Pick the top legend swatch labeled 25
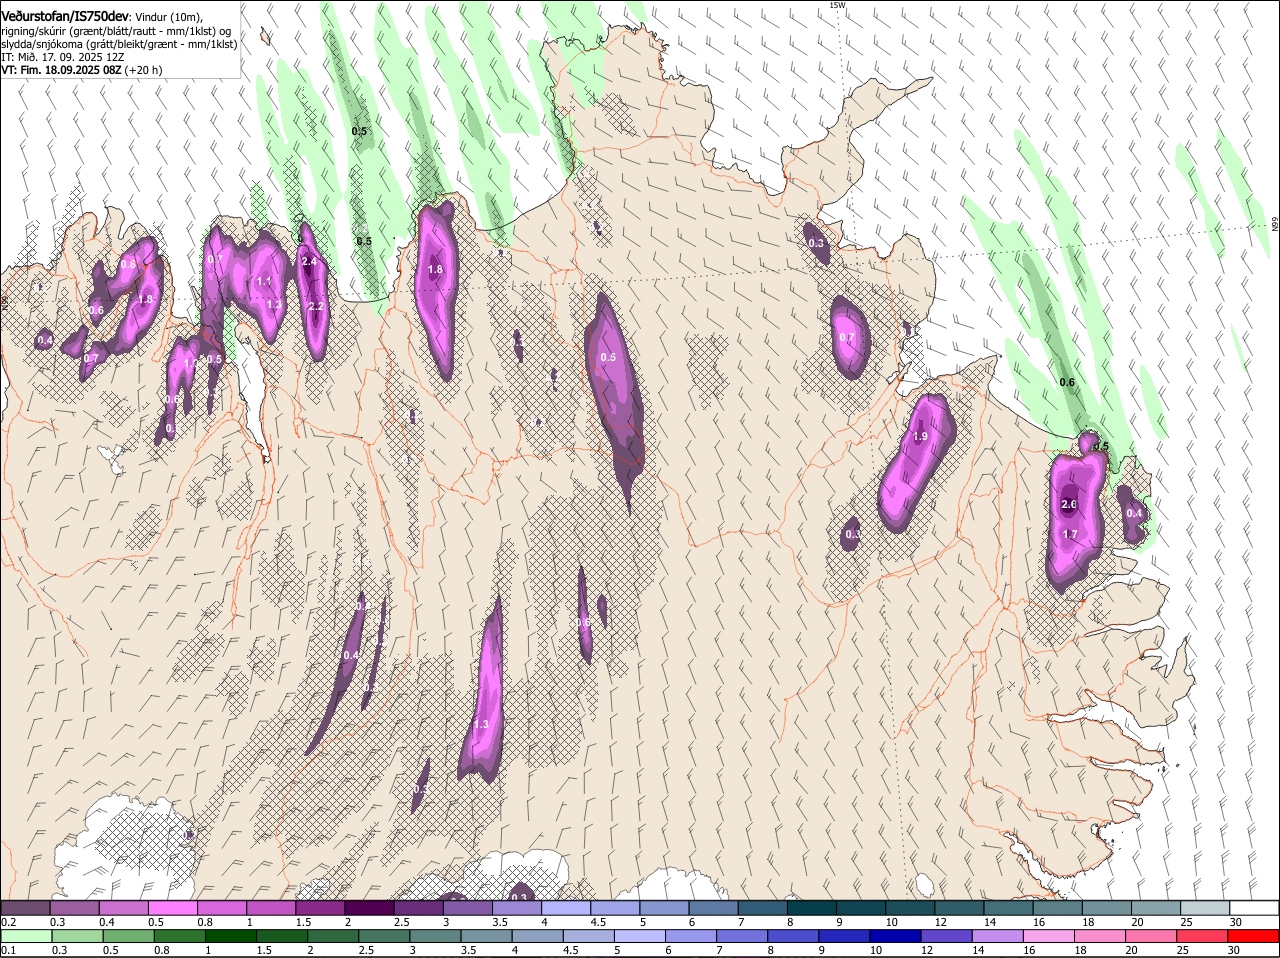Viewport: 1280px width, 958px height. click(1205, 908)
